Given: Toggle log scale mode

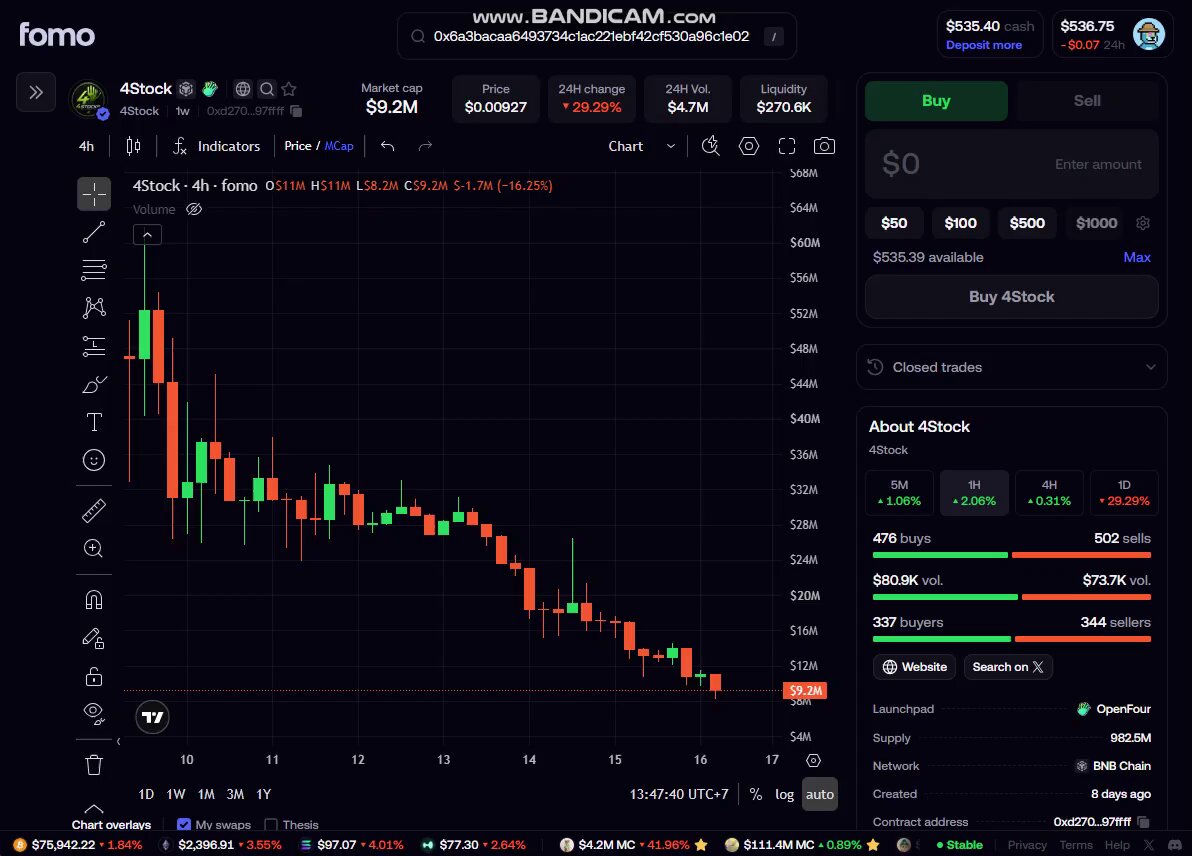Looking at the screenshot, I should click(x=785, y=794).
